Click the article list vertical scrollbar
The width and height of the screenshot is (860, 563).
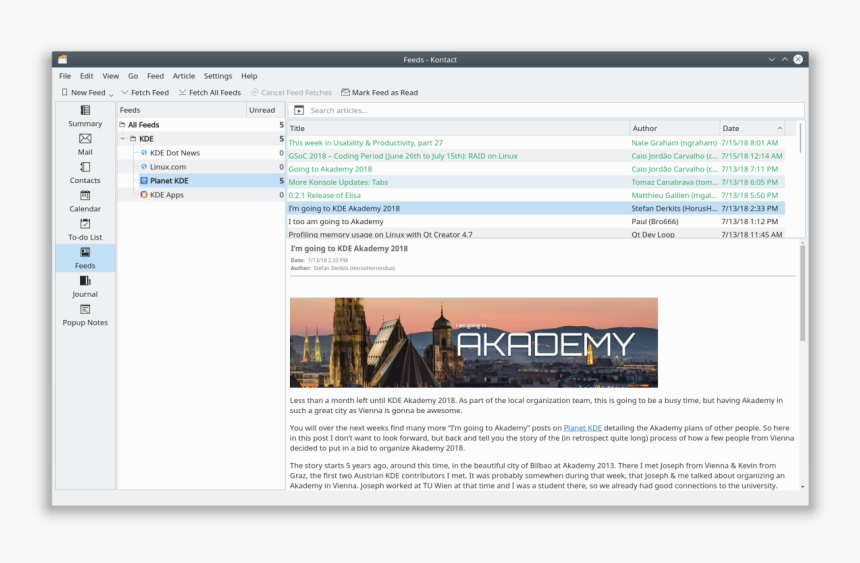800,138
